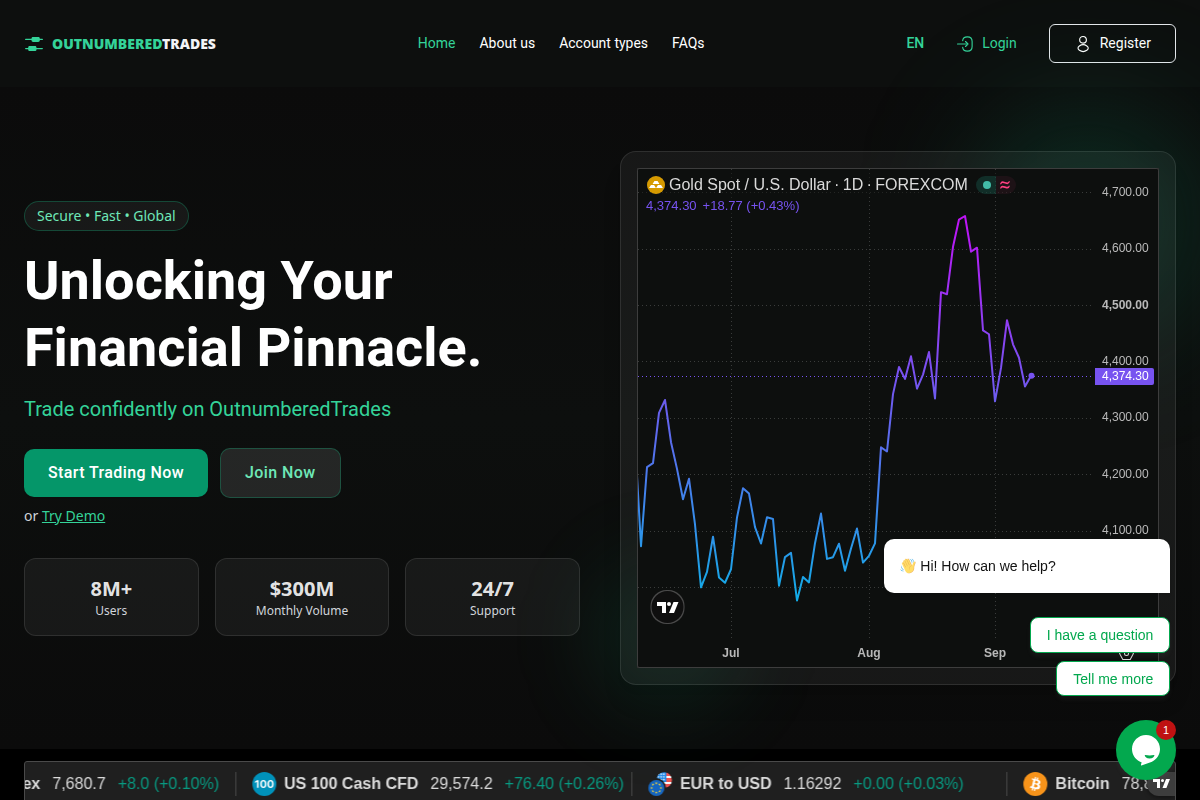Image resolution: width=1200 pixels, height=800 pixels.
Task: Click the 4,374.30 +18.77 (+0.43%) values
Action: coord(723,206)
